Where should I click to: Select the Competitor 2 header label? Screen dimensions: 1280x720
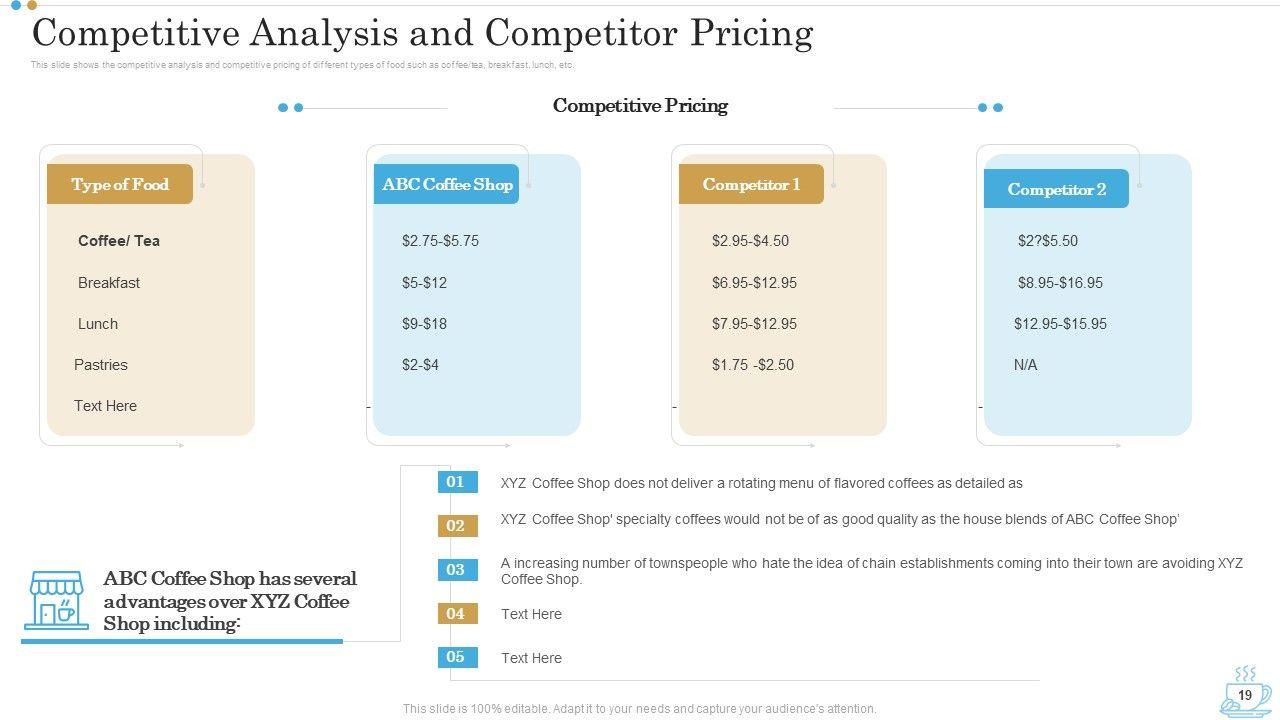[1056, 189]
